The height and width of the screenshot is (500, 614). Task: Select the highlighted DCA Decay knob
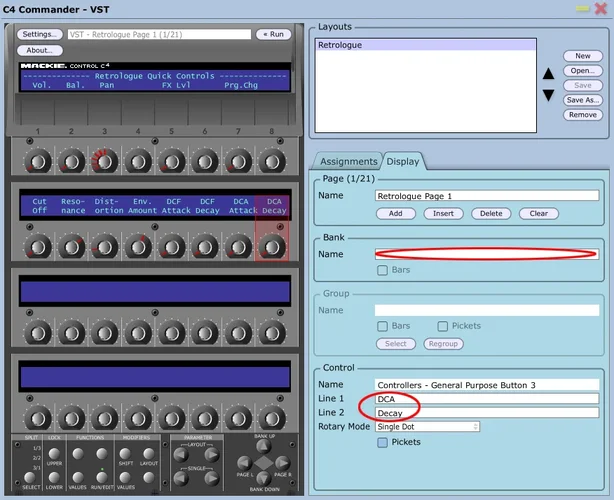click(x=272, y=247)
